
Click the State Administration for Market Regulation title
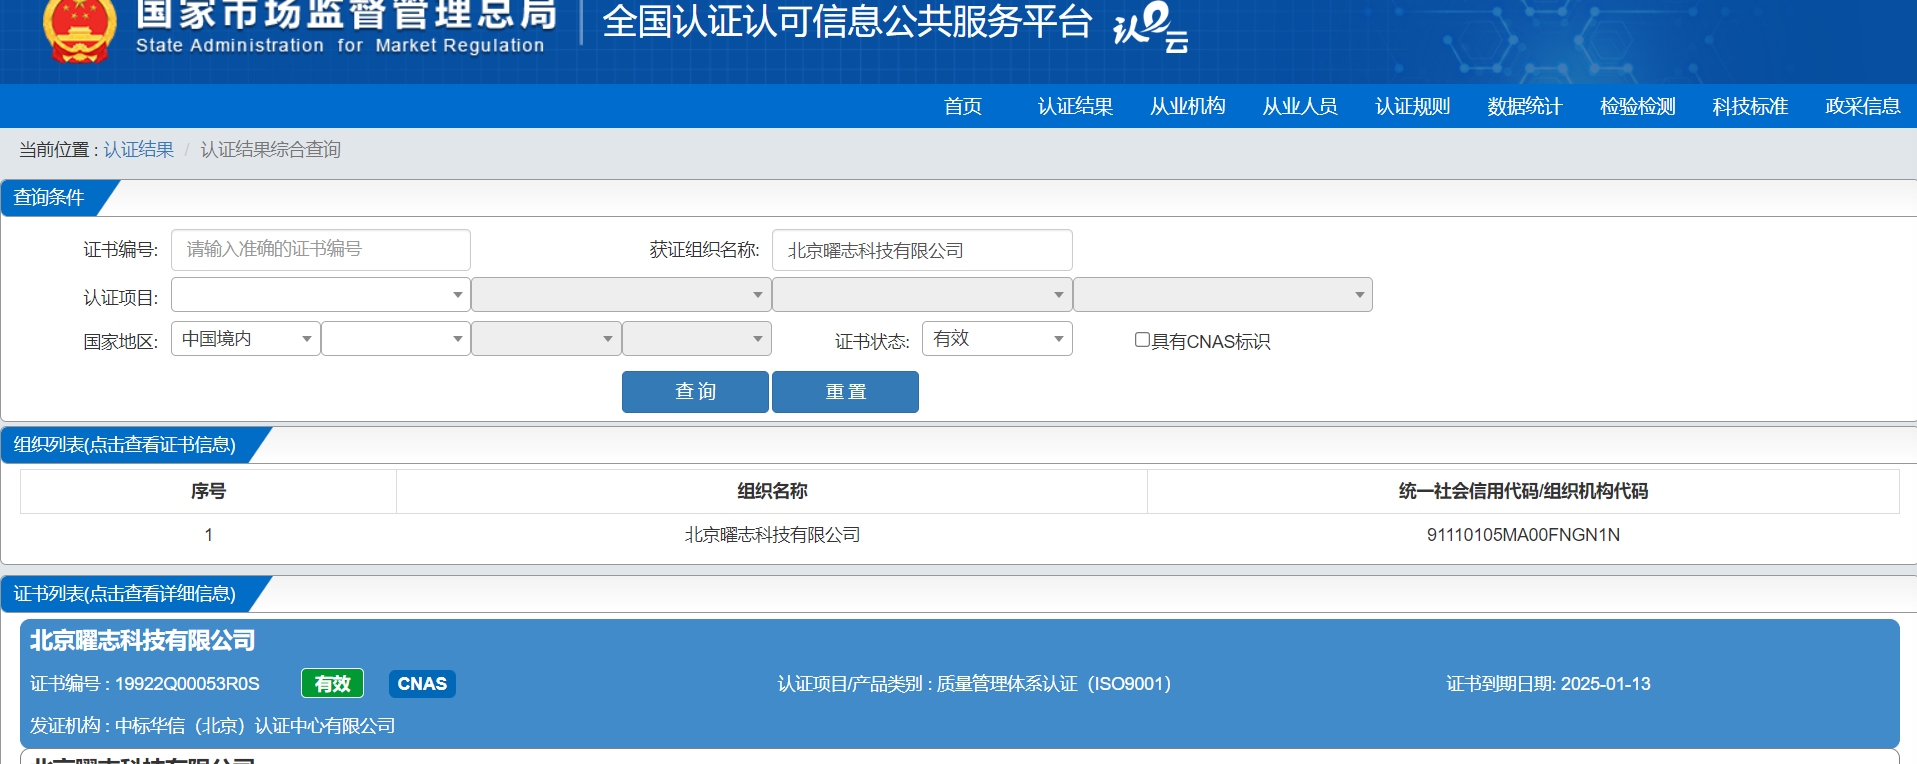click(340, 45)
